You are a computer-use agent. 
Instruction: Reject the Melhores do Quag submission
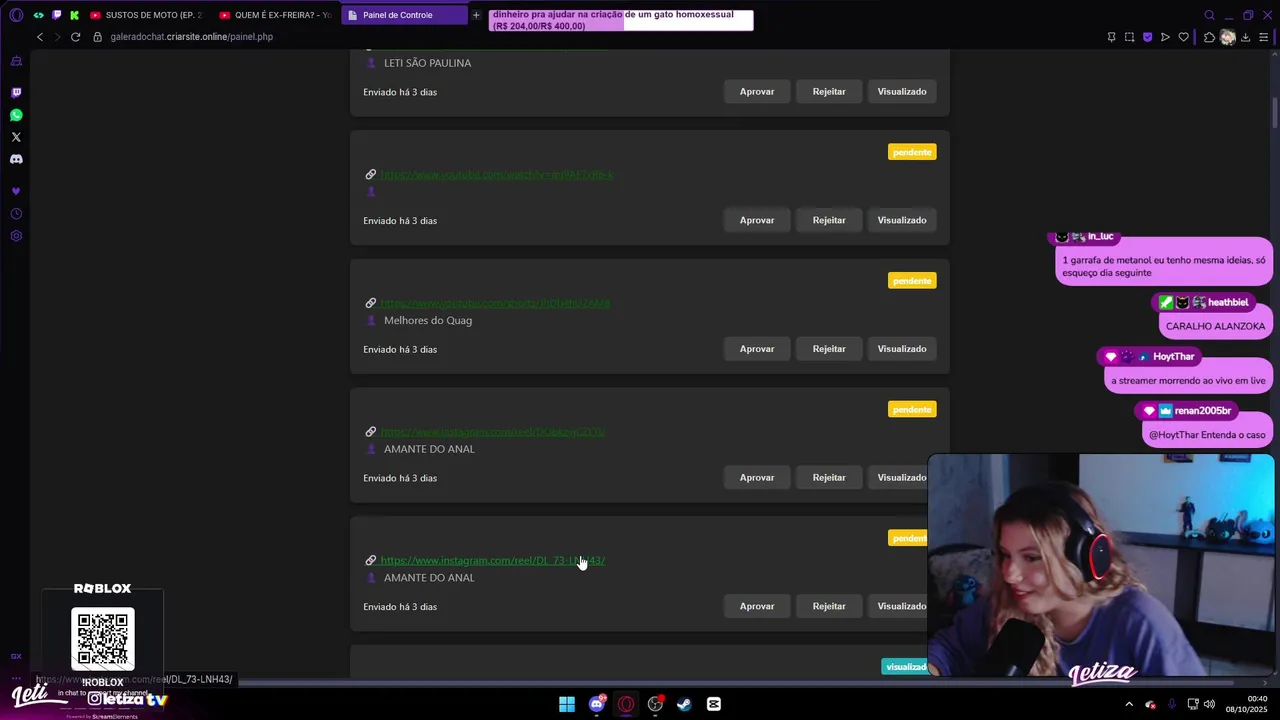[x=829, y=349]
